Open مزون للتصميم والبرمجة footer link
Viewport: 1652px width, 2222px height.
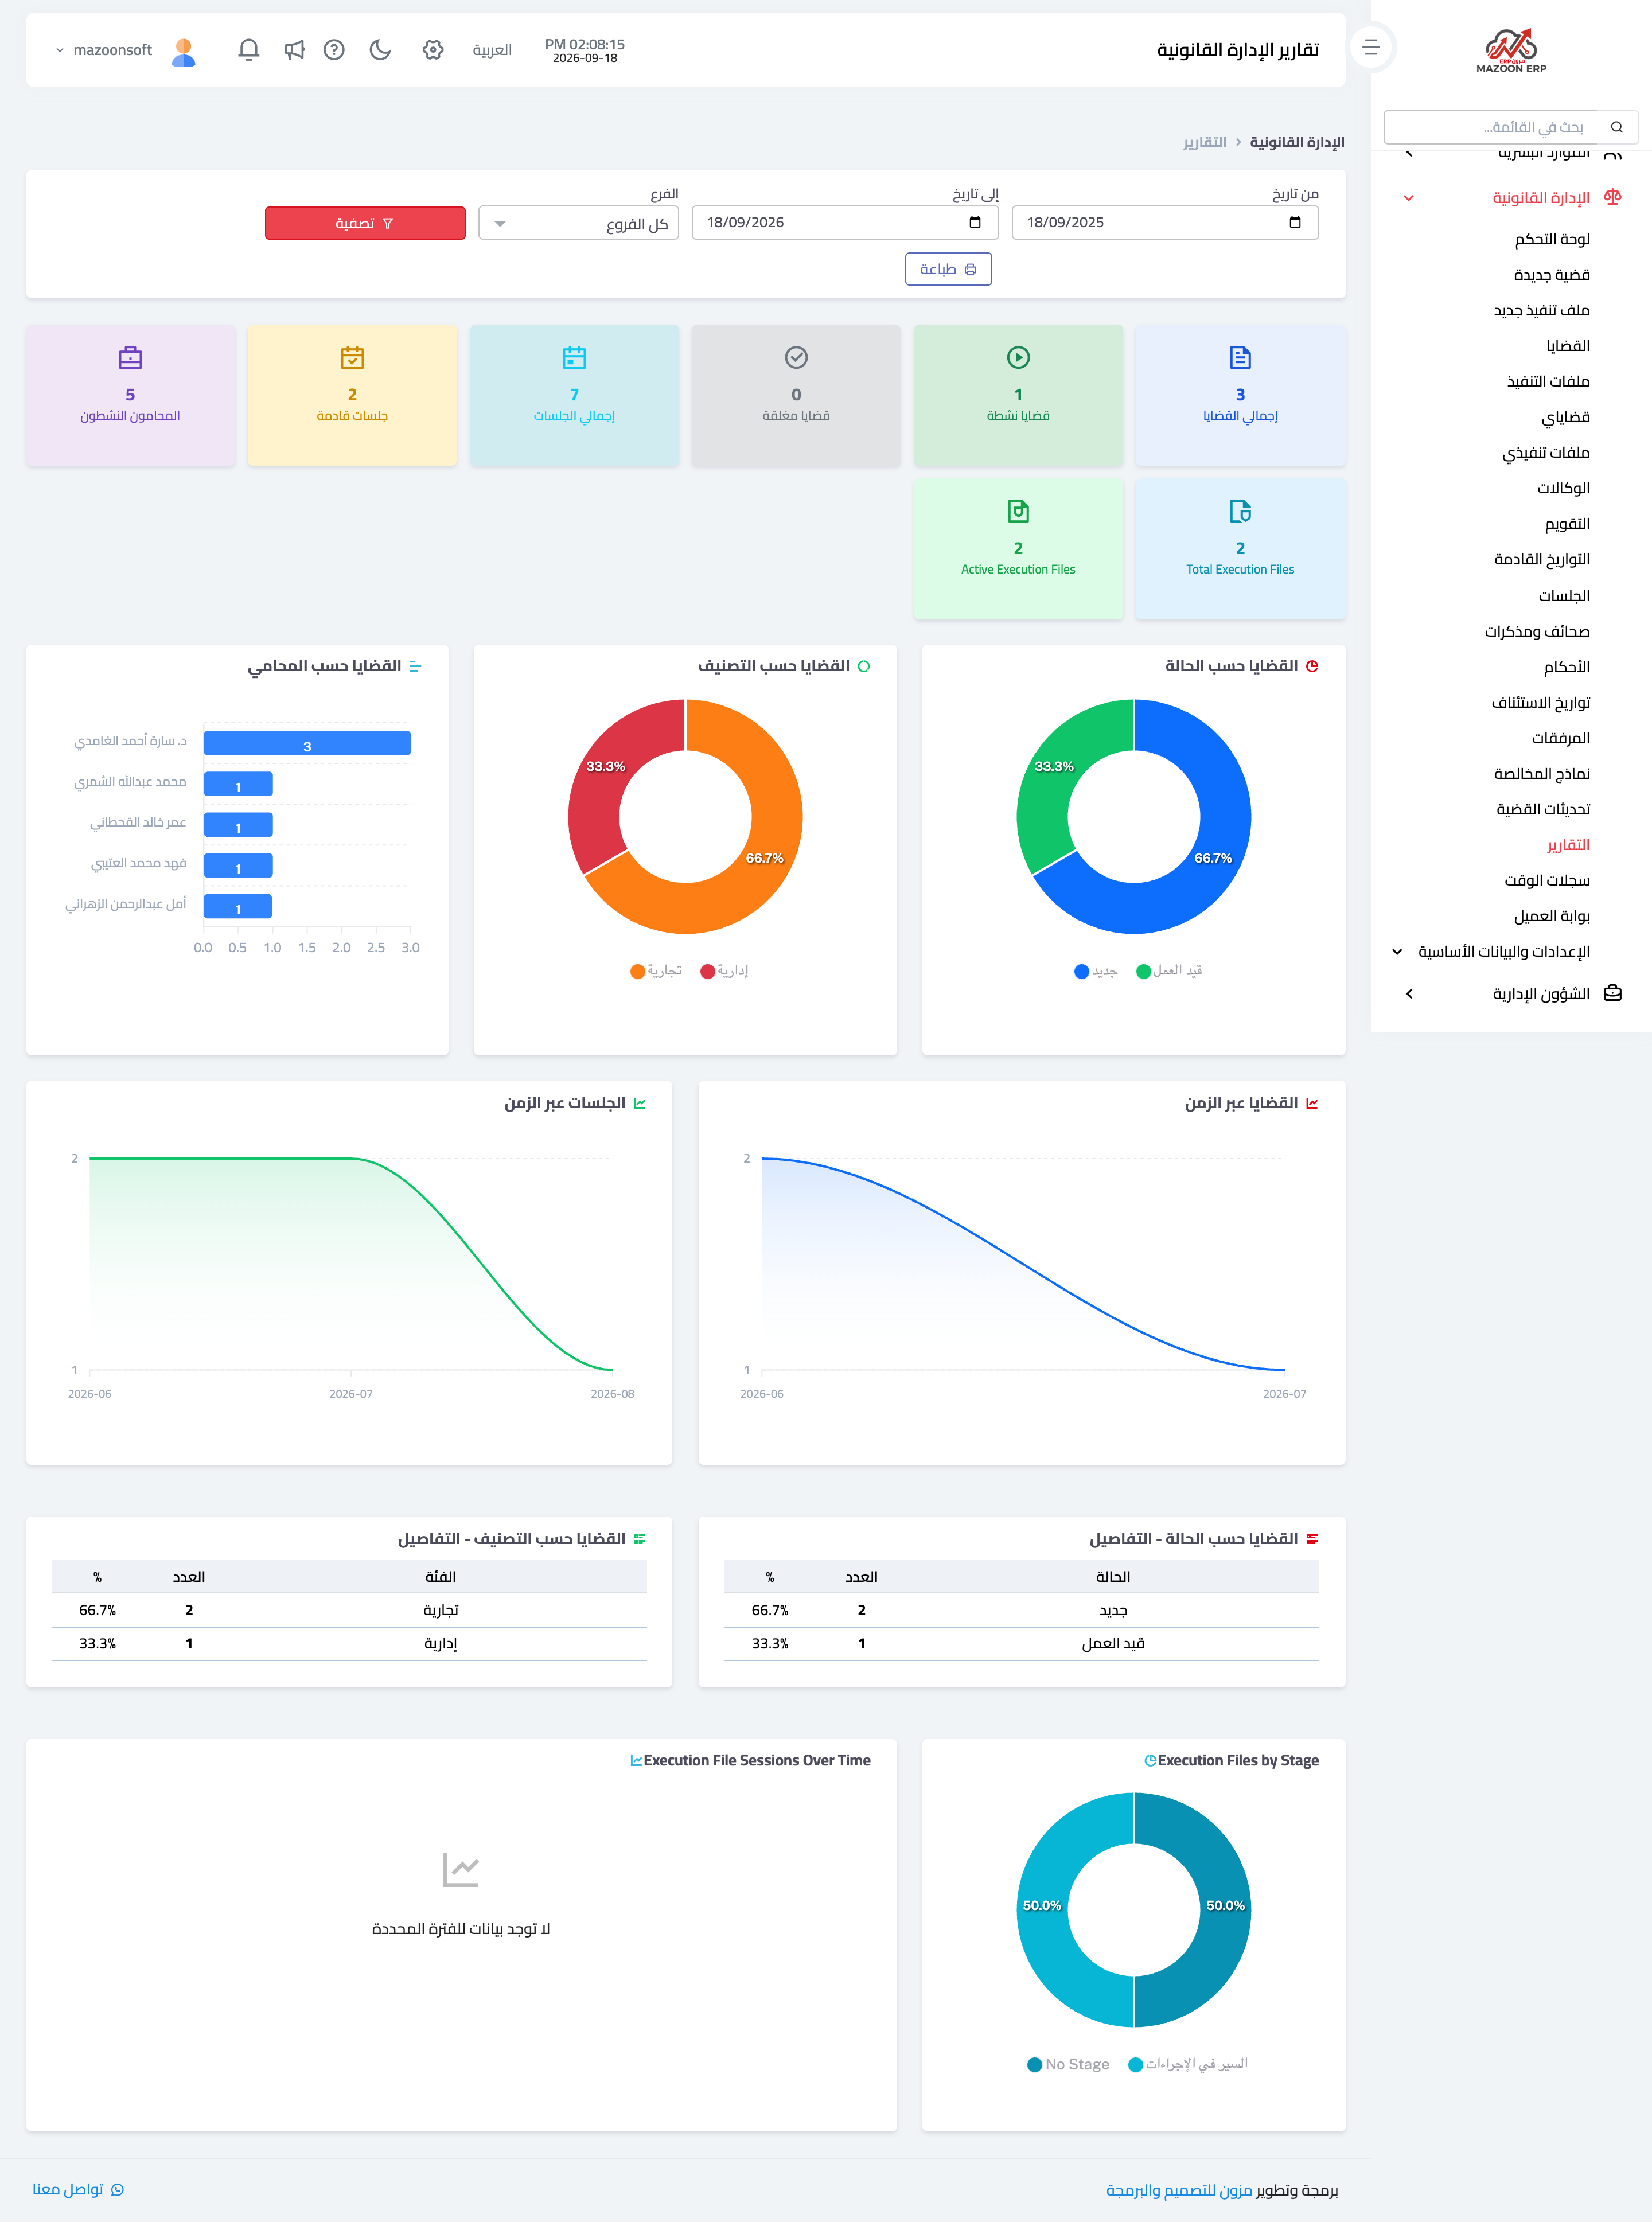coord(1179,2190)
